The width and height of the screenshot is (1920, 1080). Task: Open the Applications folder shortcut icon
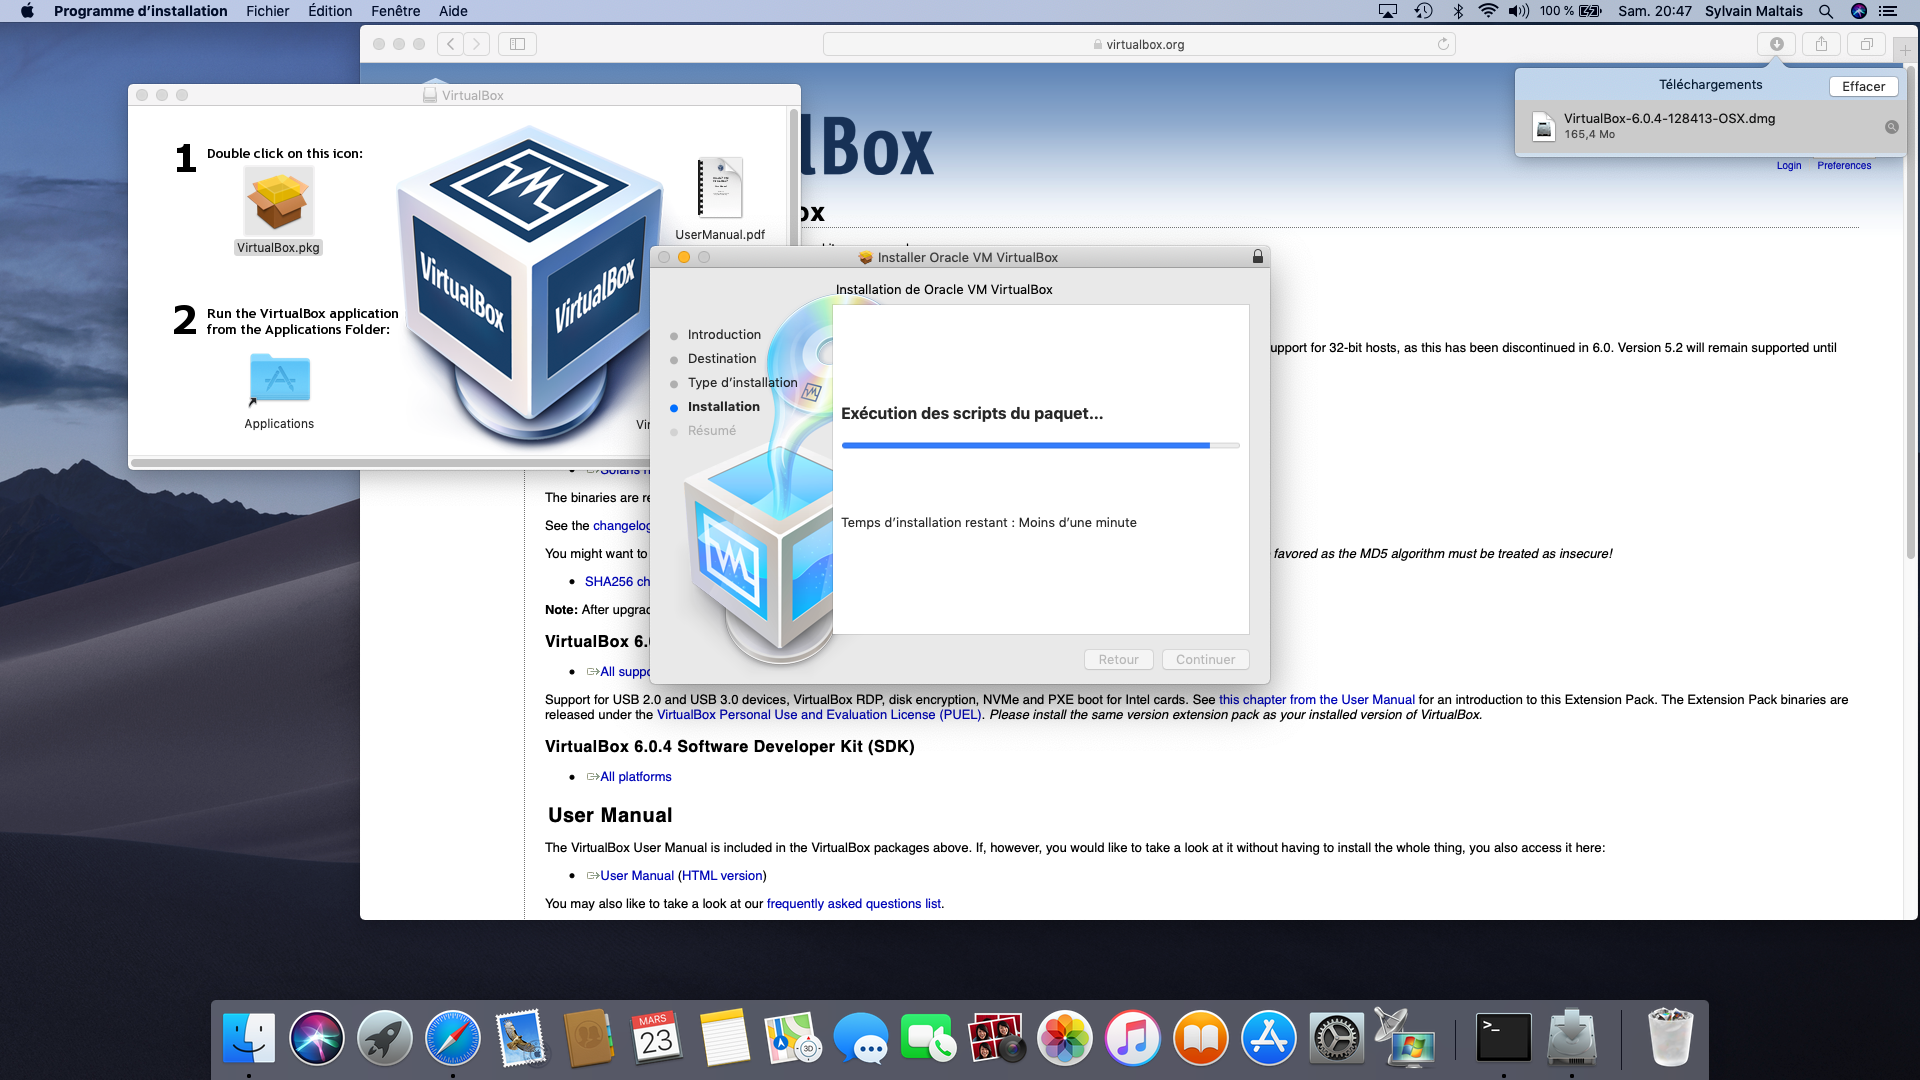[279, 380]
